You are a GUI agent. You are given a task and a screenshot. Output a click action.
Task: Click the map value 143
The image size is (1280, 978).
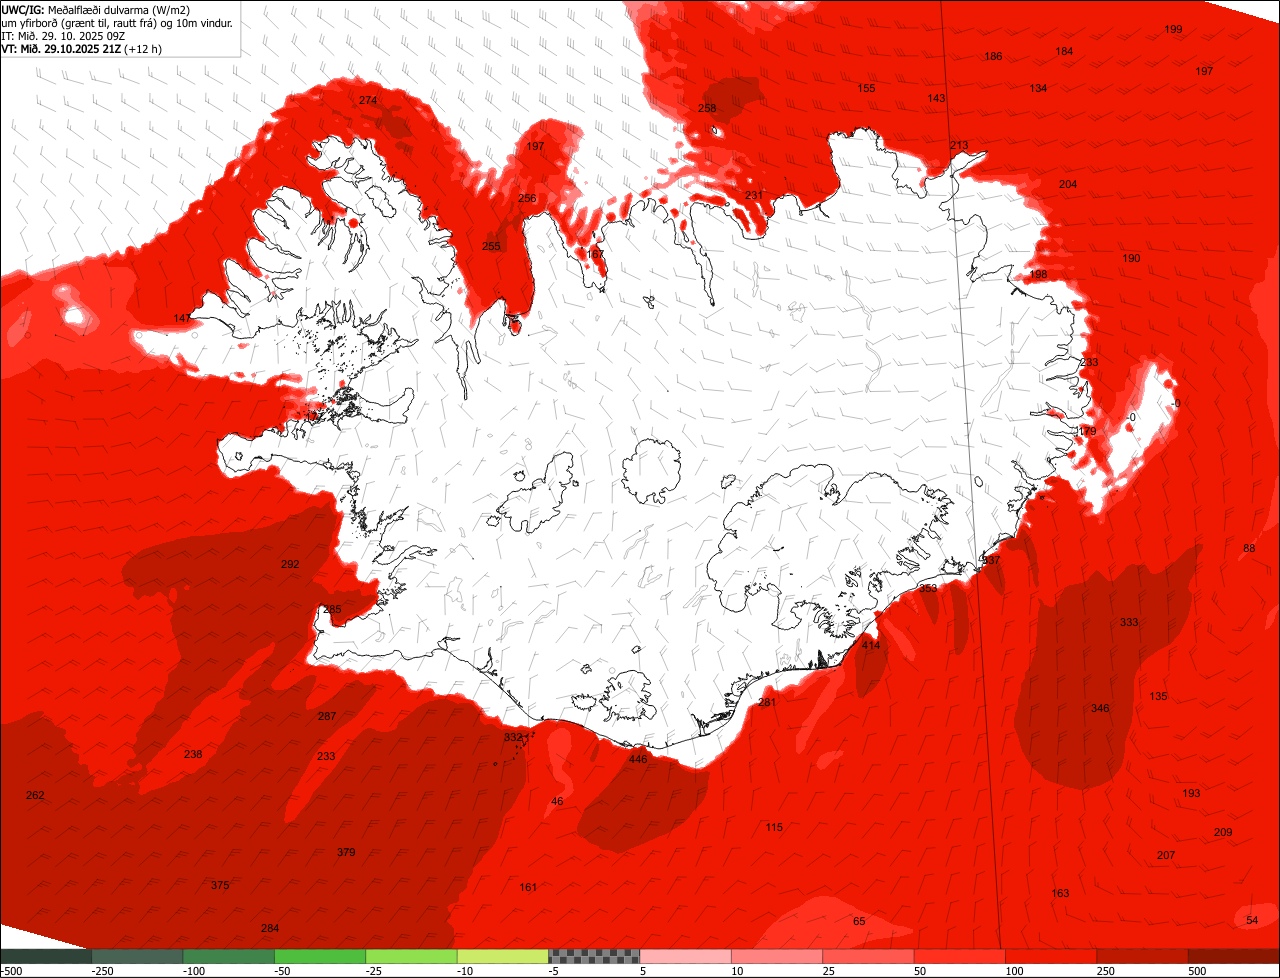click(x=936, y=98)
